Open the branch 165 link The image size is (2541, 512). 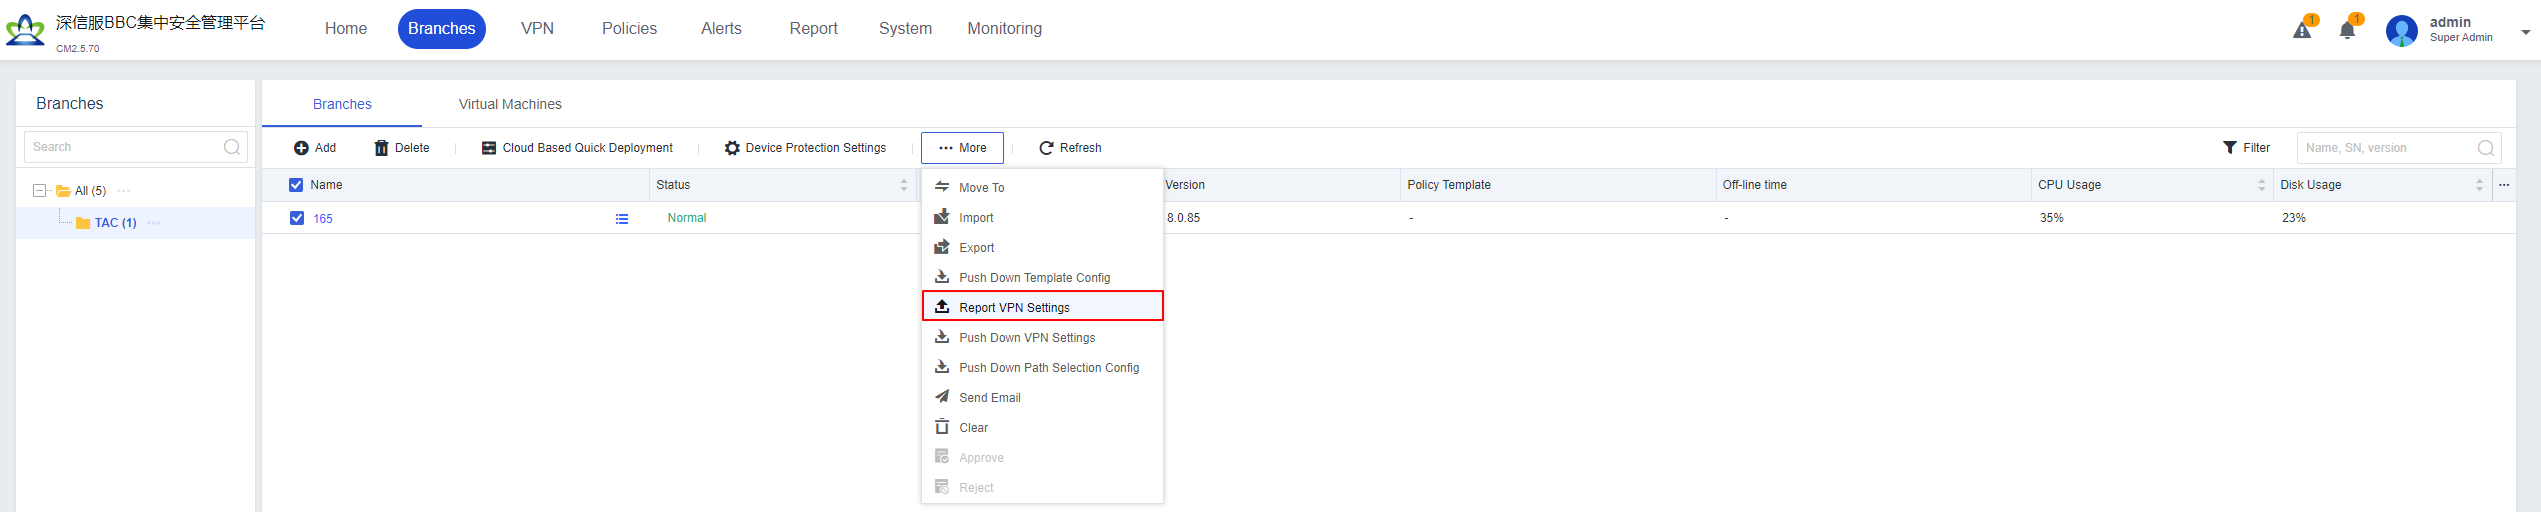pyautogui.click(x=323, y=219)
